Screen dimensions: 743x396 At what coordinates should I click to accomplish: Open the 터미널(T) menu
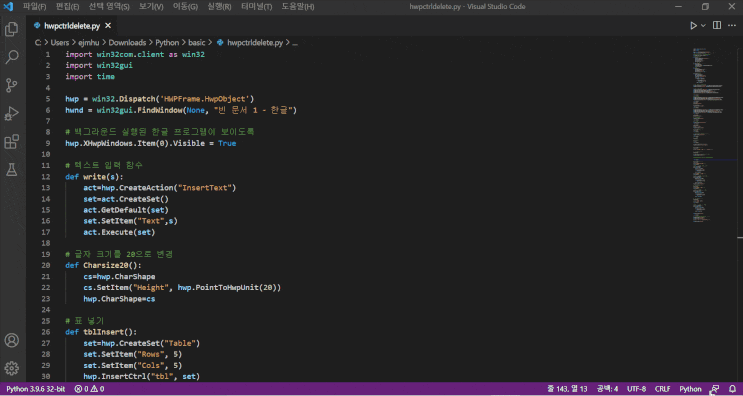(256, 7)
